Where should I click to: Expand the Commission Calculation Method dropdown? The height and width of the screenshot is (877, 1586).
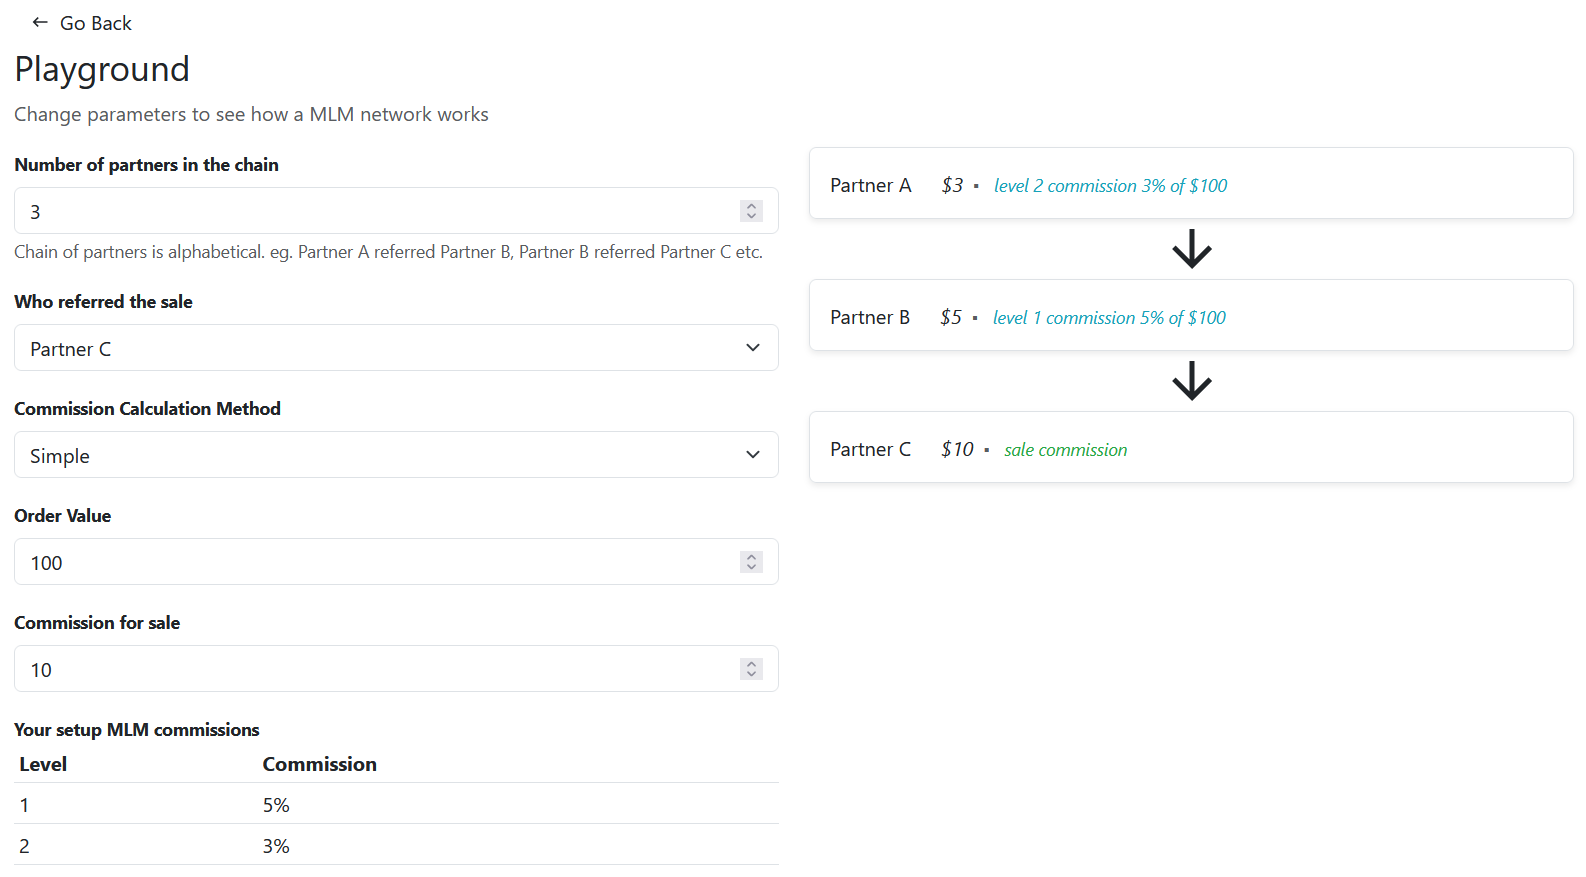[395, 455]
